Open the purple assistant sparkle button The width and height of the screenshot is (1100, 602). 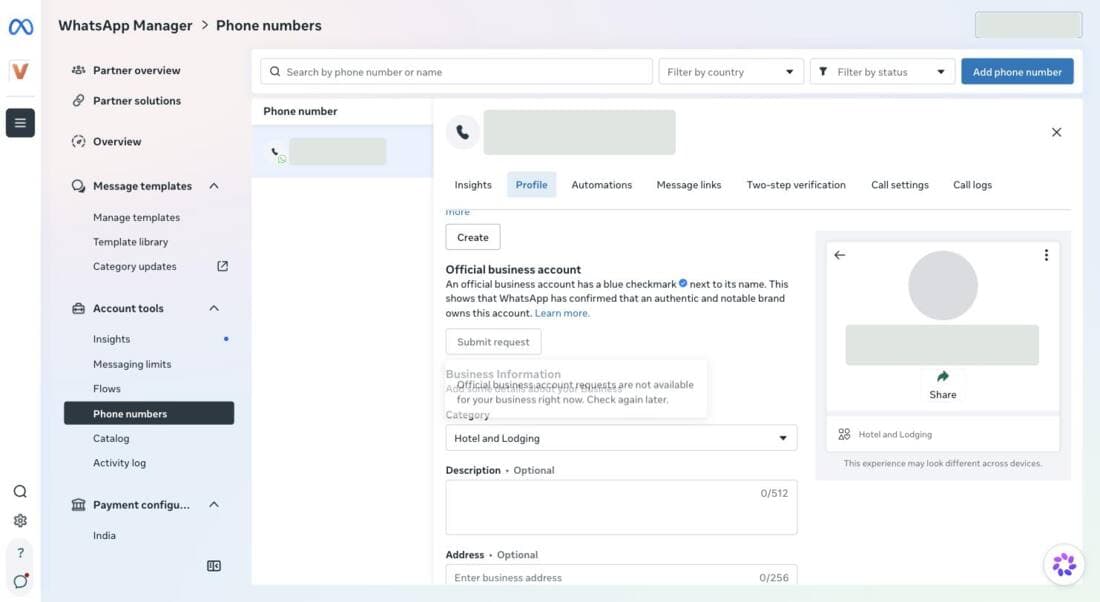[x=1064, y=564]
